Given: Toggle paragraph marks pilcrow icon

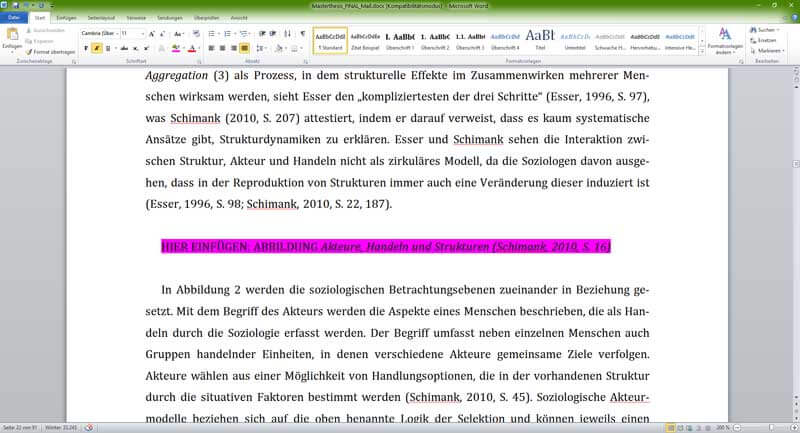Looking at the screenshot, I should [303, 34].
